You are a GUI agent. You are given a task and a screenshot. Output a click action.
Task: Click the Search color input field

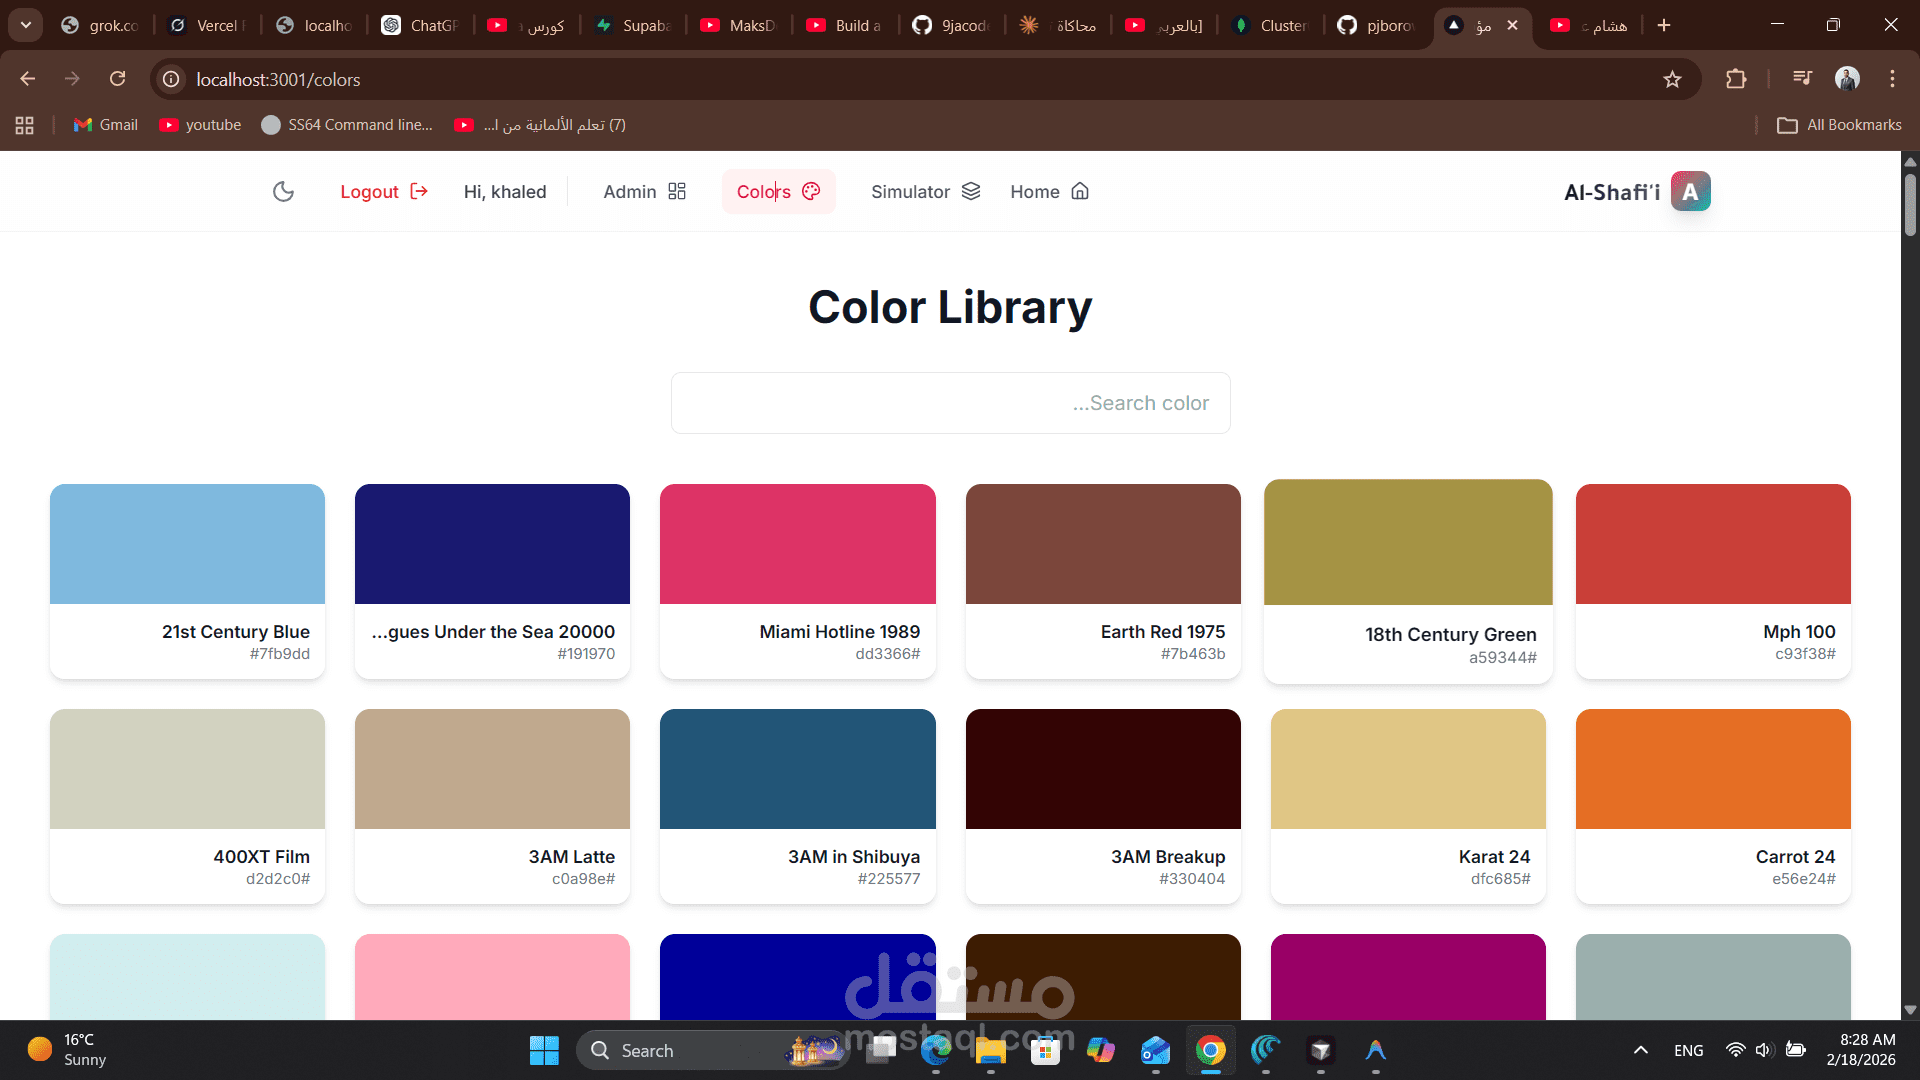950,403
